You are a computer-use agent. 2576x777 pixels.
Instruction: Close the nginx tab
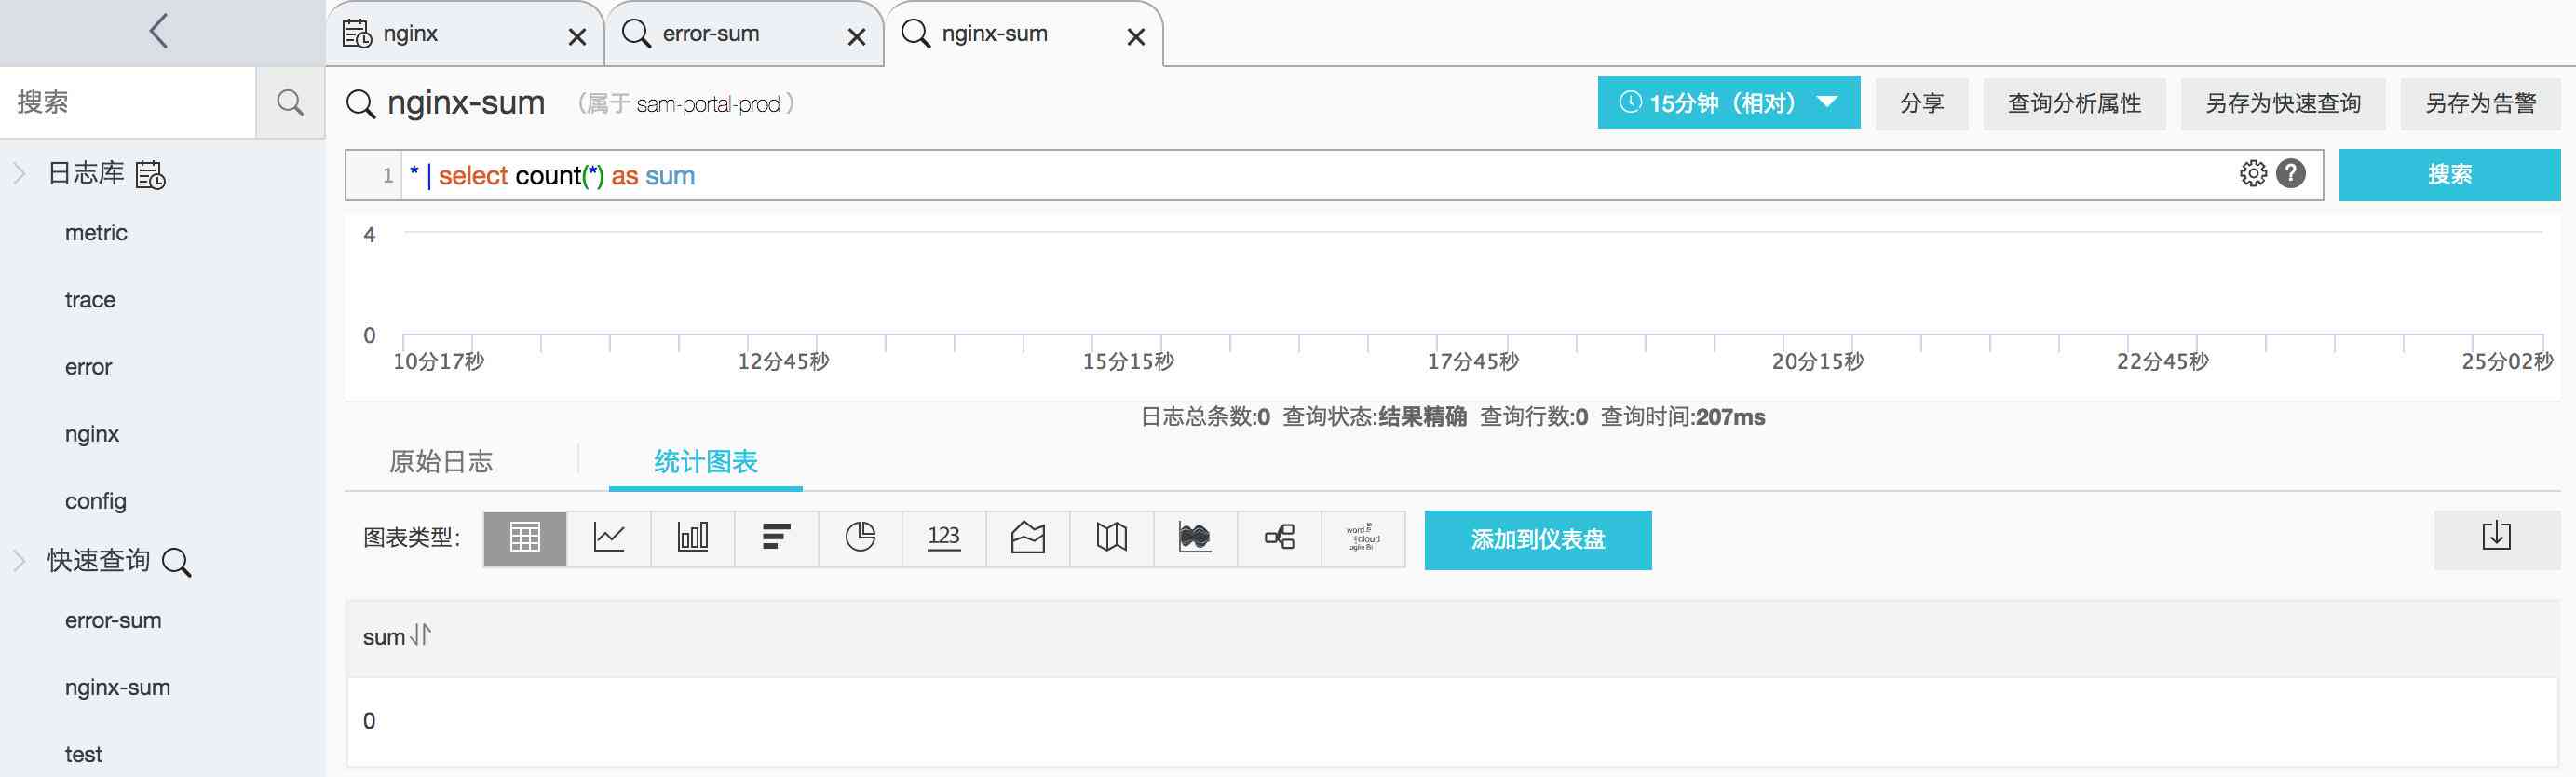(577, 37)
